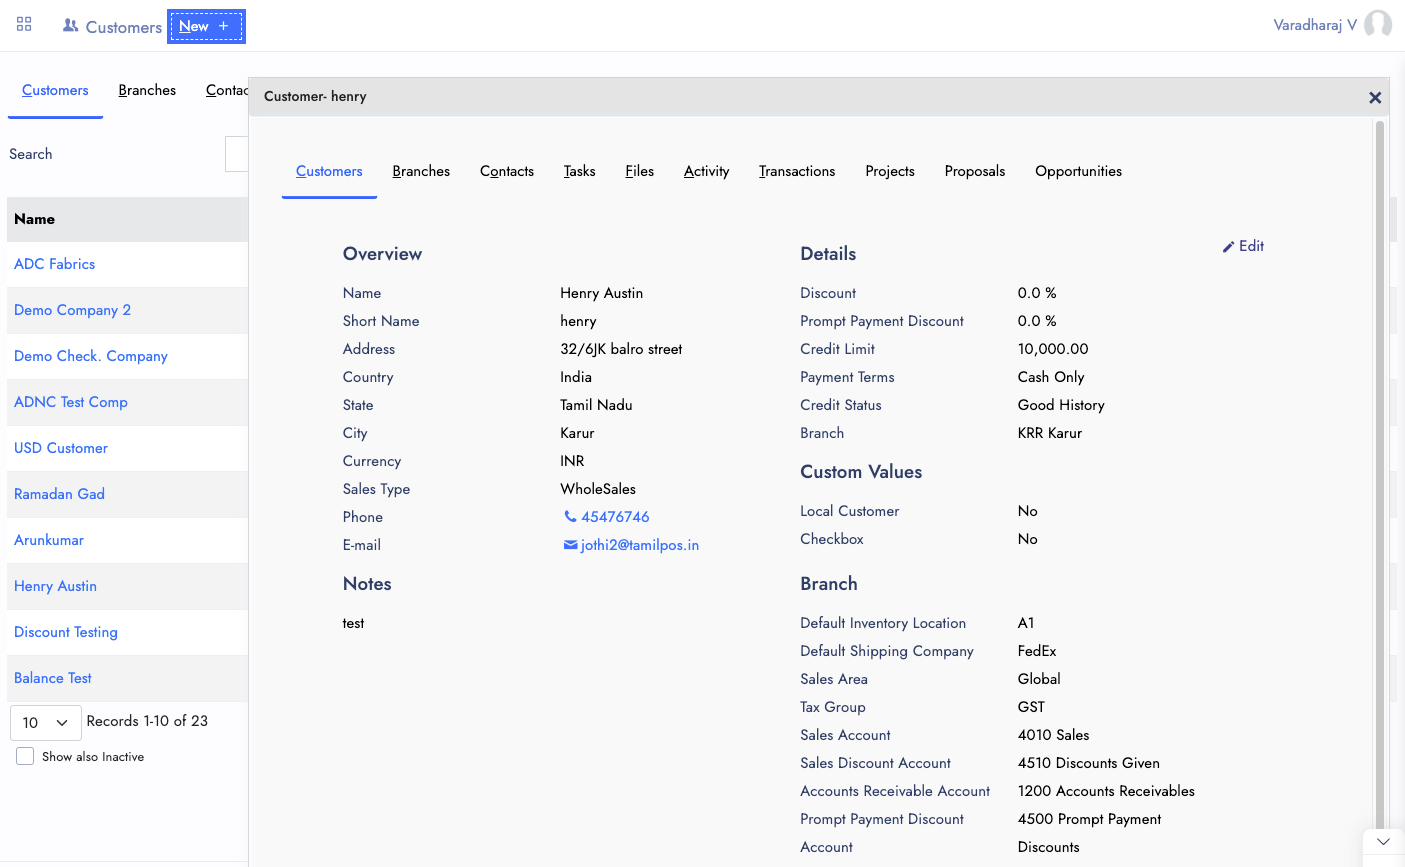Screen dimensions: 1405x867
Task: Open the Files tab
Action: (640, 171)
